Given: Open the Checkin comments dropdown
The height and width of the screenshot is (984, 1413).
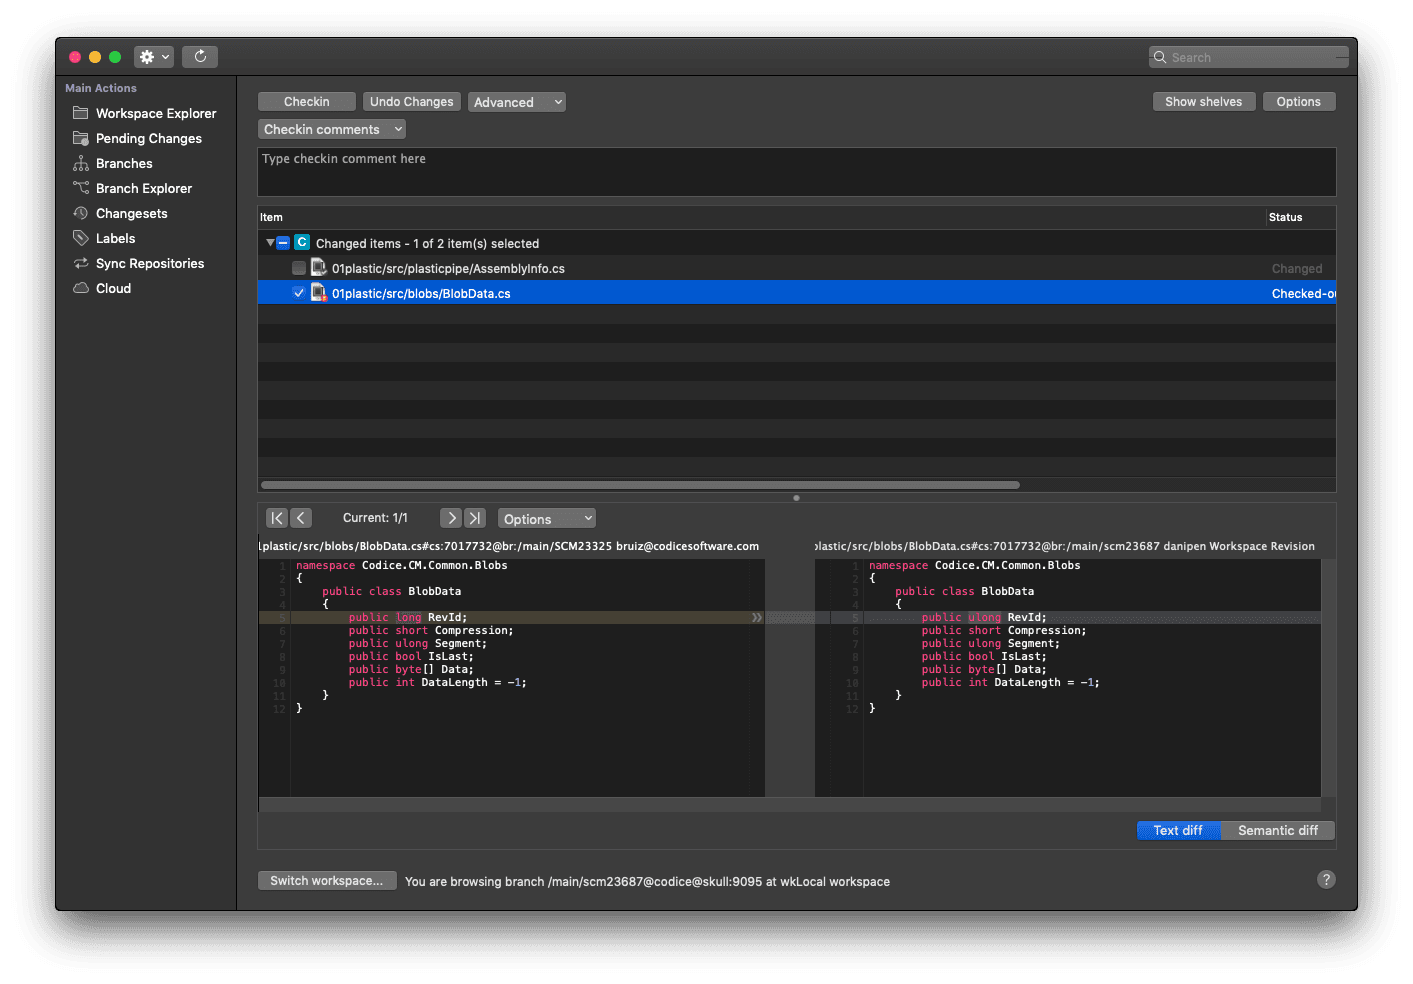Looking at the screenshot, I should tap(331, 128).
